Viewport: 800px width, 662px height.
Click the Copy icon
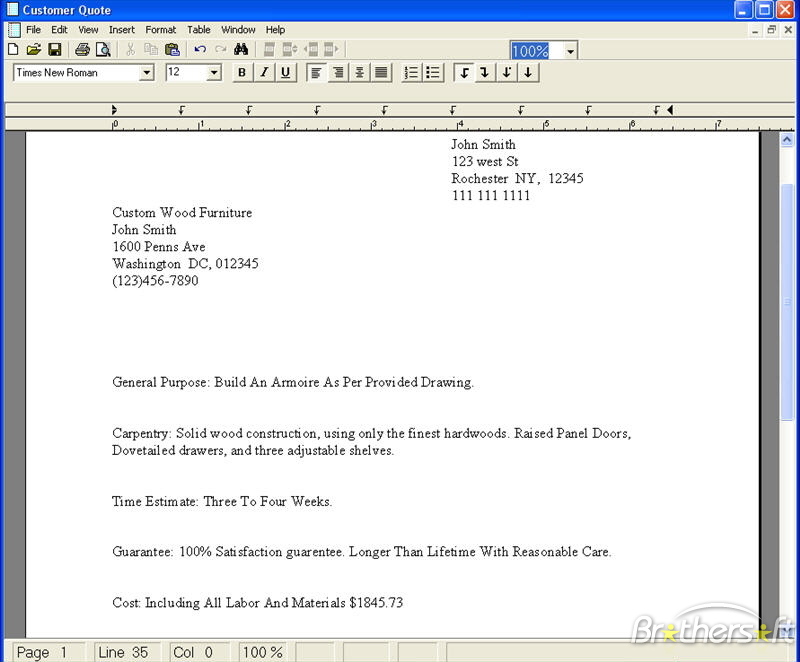151,49
